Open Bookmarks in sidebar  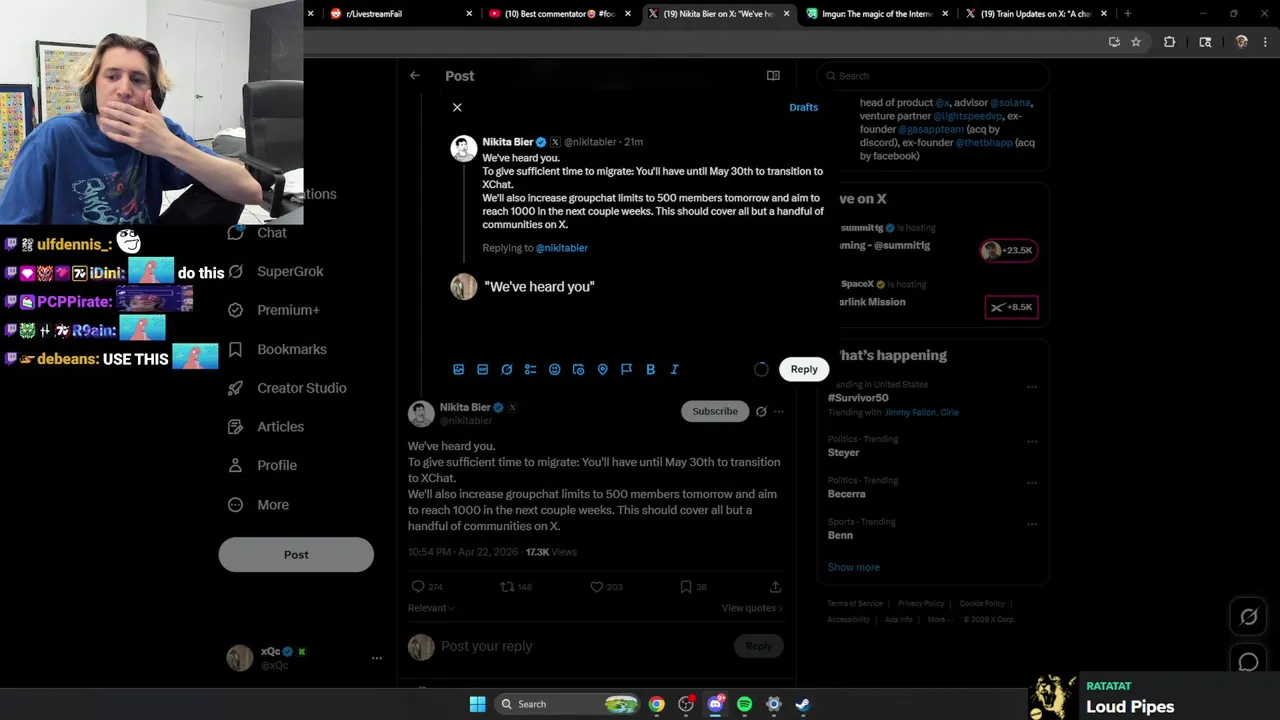coord(277,349)
